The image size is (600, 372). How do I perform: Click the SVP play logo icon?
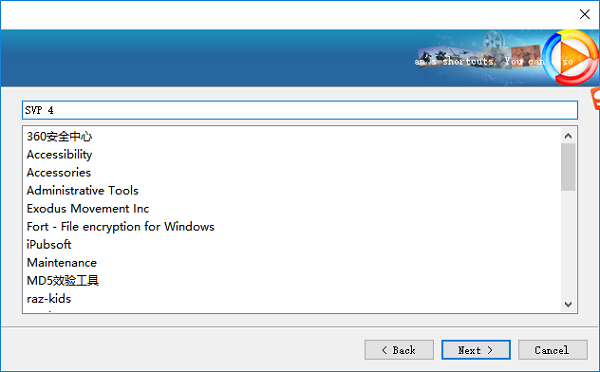pyautogui.click(x=570, y=57)
